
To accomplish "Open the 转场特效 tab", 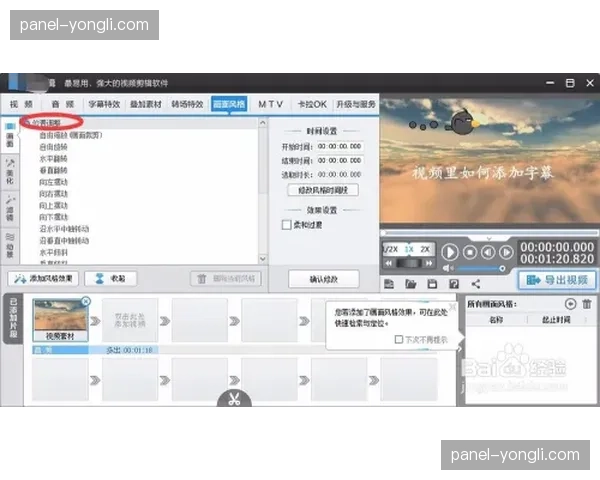I will (x=187, y=104).
